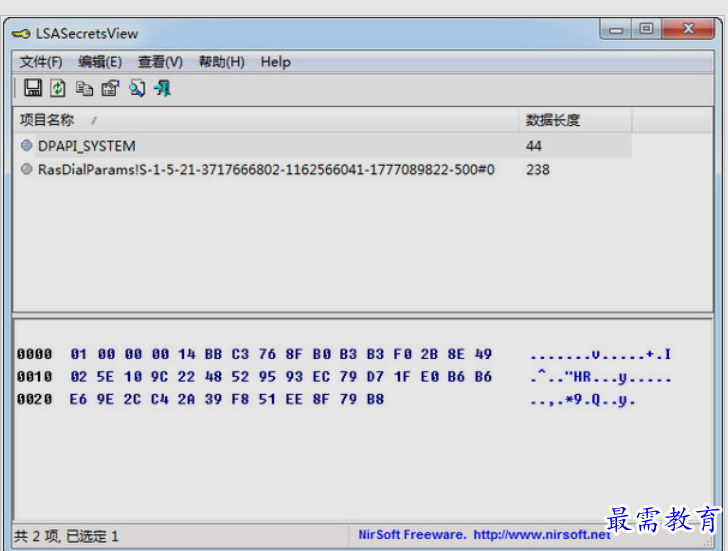Click the ASCII text ..,.*9.Q..y.

coord(582,399)
